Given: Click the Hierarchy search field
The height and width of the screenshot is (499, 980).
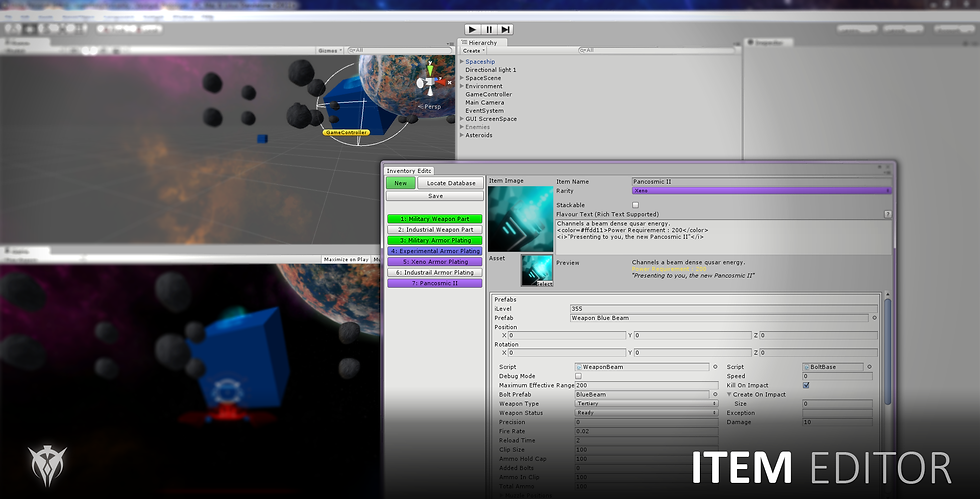Looking at the screenshot, I should point(656,51).
